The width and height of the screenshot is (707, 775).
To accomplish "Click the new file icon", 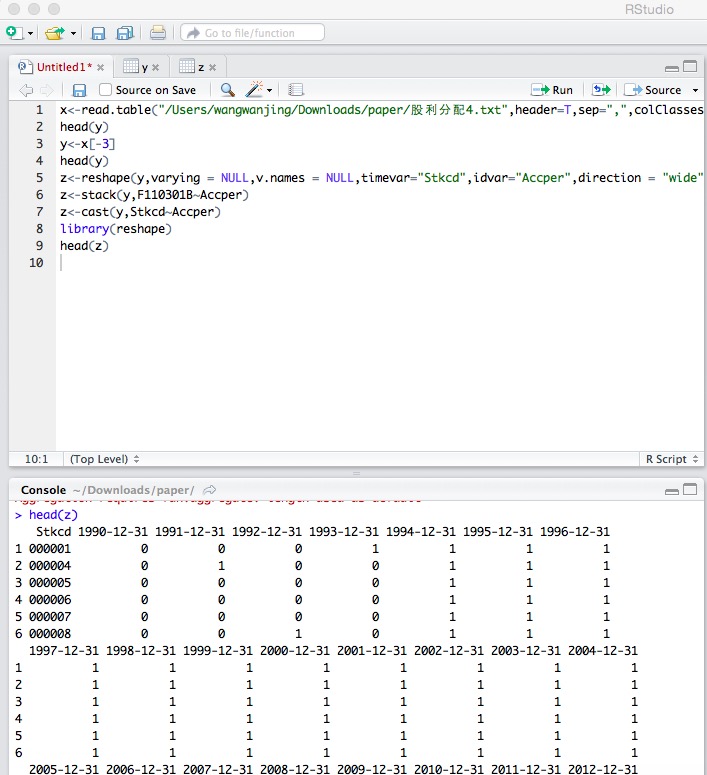I will pyautogui.click(x=14, y=33).
